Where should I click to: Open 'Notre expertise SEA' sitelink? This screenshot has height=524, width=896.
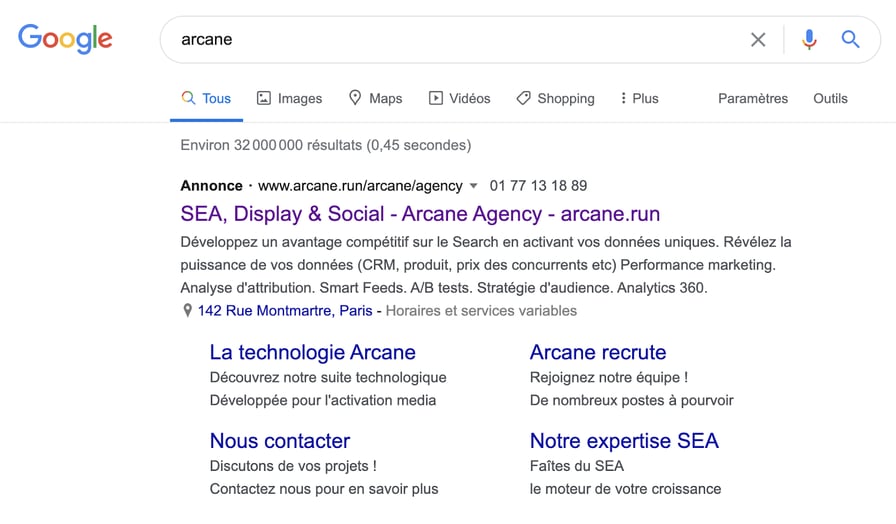(624, 441)
